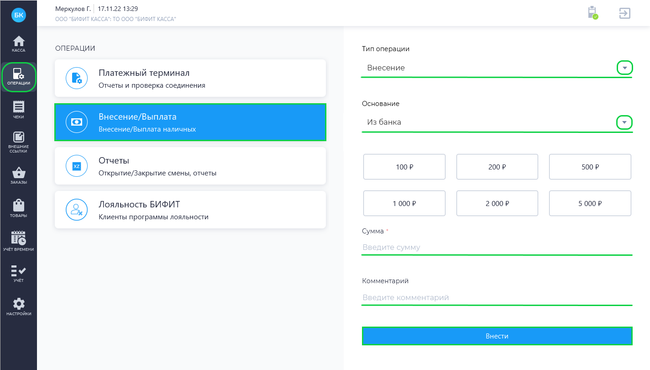The width and height of the screenshot is (650, 370).
Task: Focus the Сумма input field
Action: [497, 247]
